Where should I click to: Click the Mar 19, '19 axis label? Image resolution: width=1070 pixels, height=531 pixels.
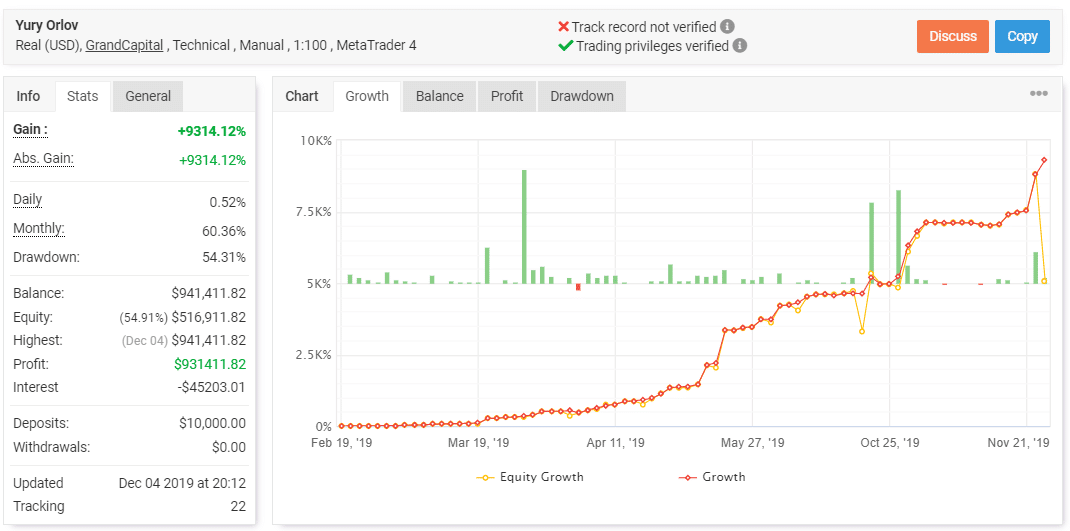point(478,443)
